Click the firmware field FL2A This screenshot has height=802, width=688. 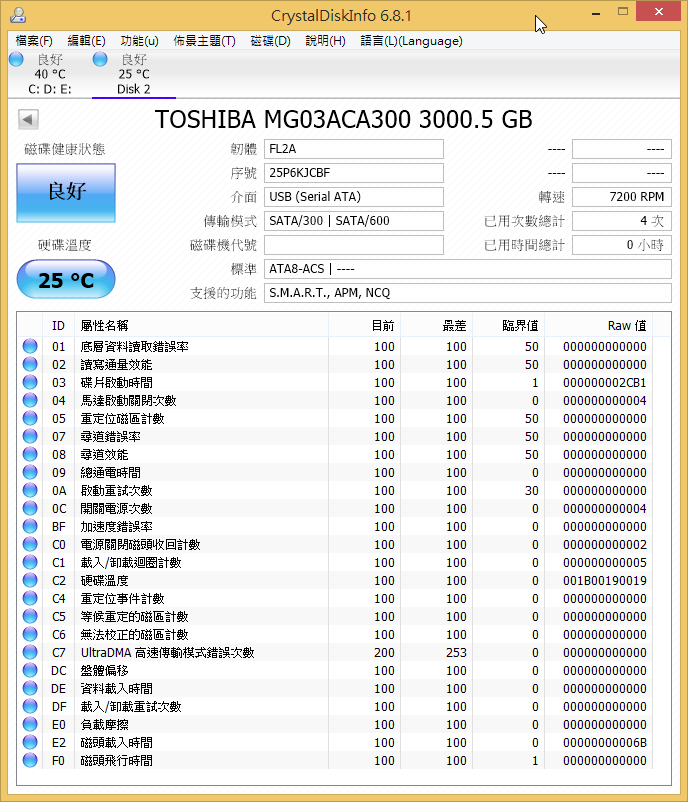click(x=354, y=149)
